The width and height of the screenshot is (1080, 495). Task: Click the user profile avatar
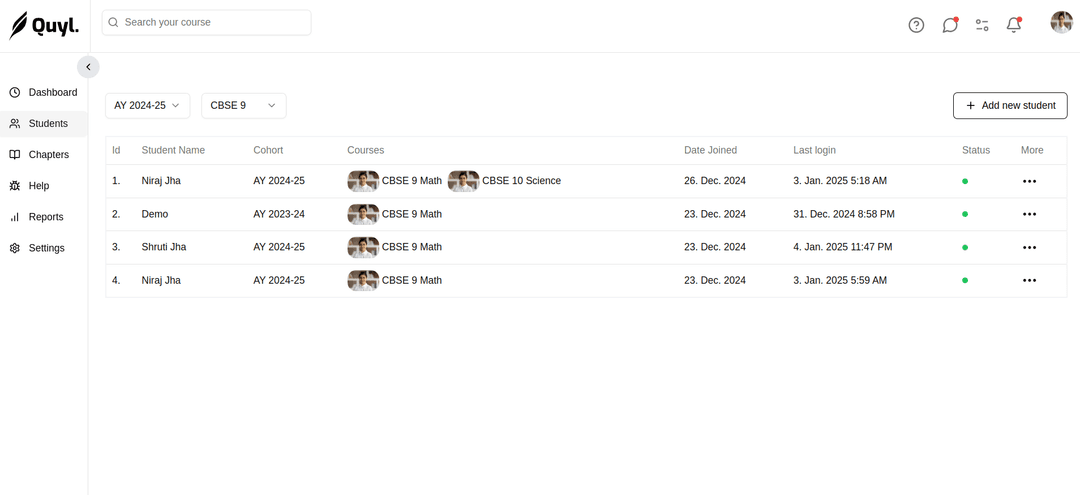1061,22
